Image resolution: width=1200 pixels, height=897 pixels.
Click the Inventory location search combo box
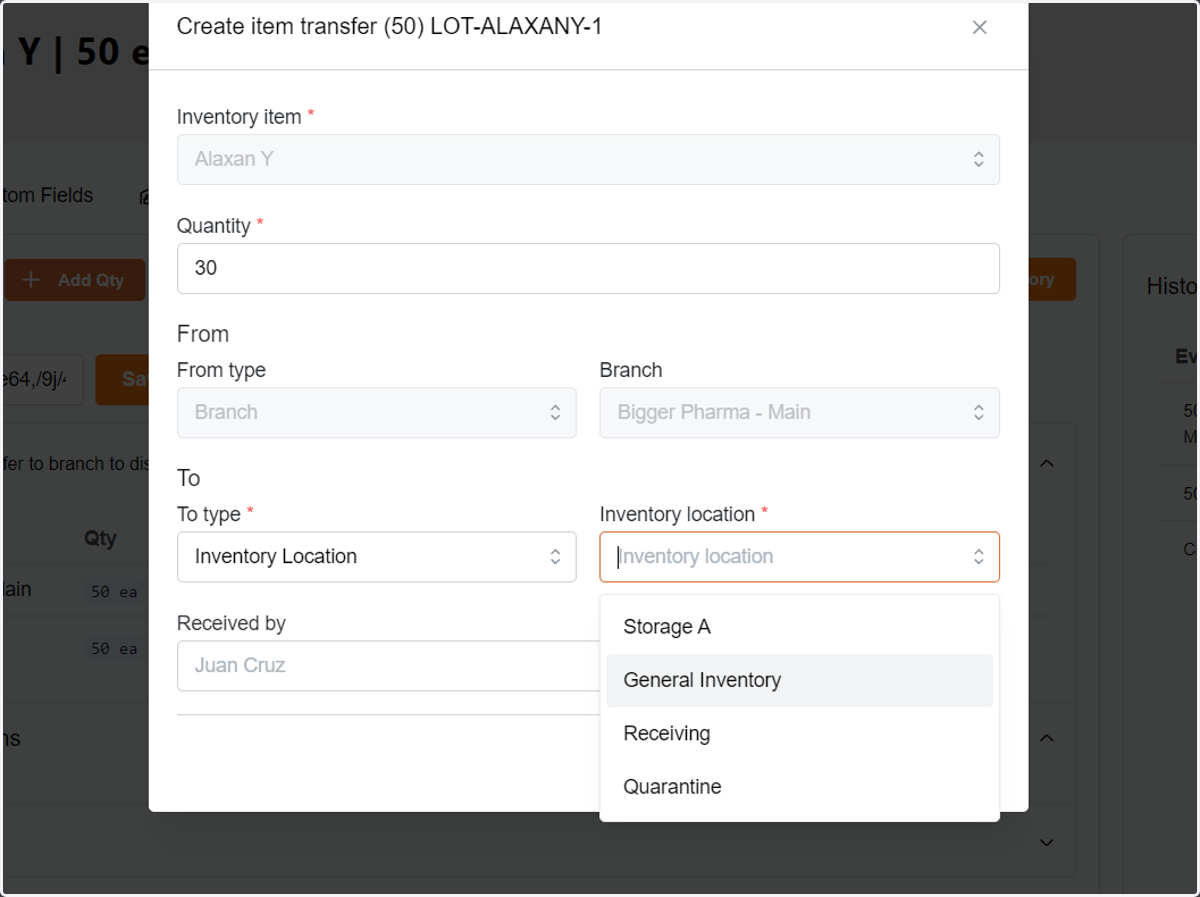point(799,556)
